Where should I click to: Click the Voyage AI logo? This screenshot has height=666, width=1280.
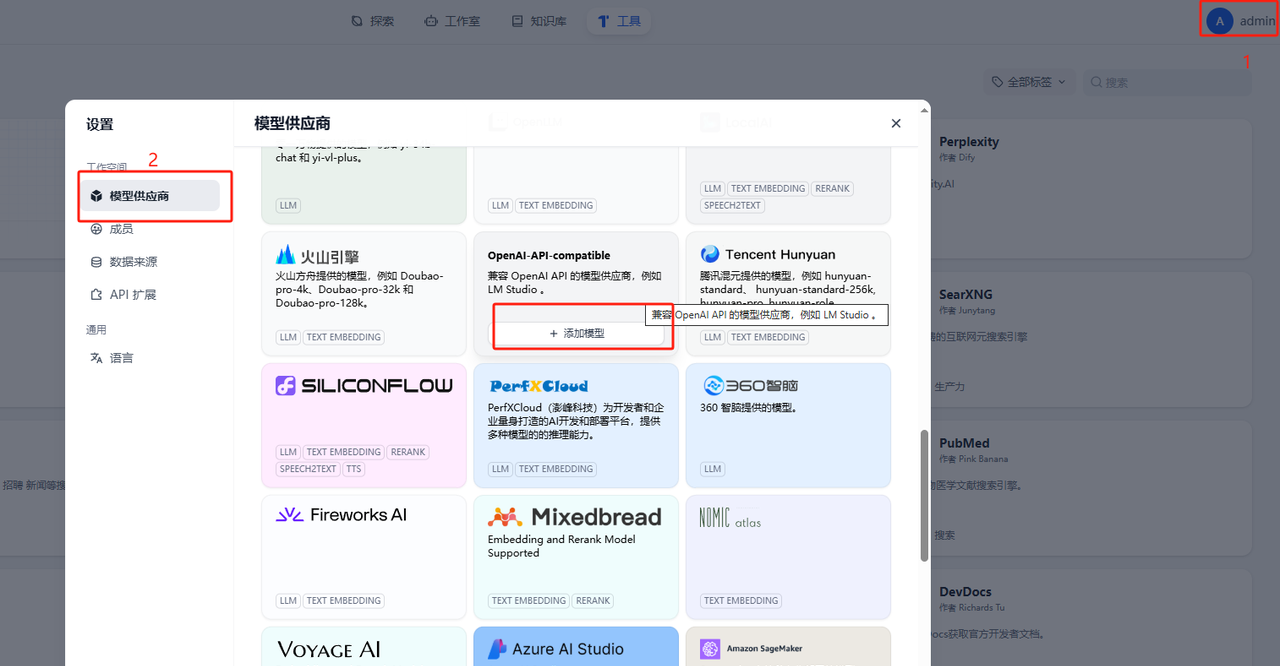(328, 650)
